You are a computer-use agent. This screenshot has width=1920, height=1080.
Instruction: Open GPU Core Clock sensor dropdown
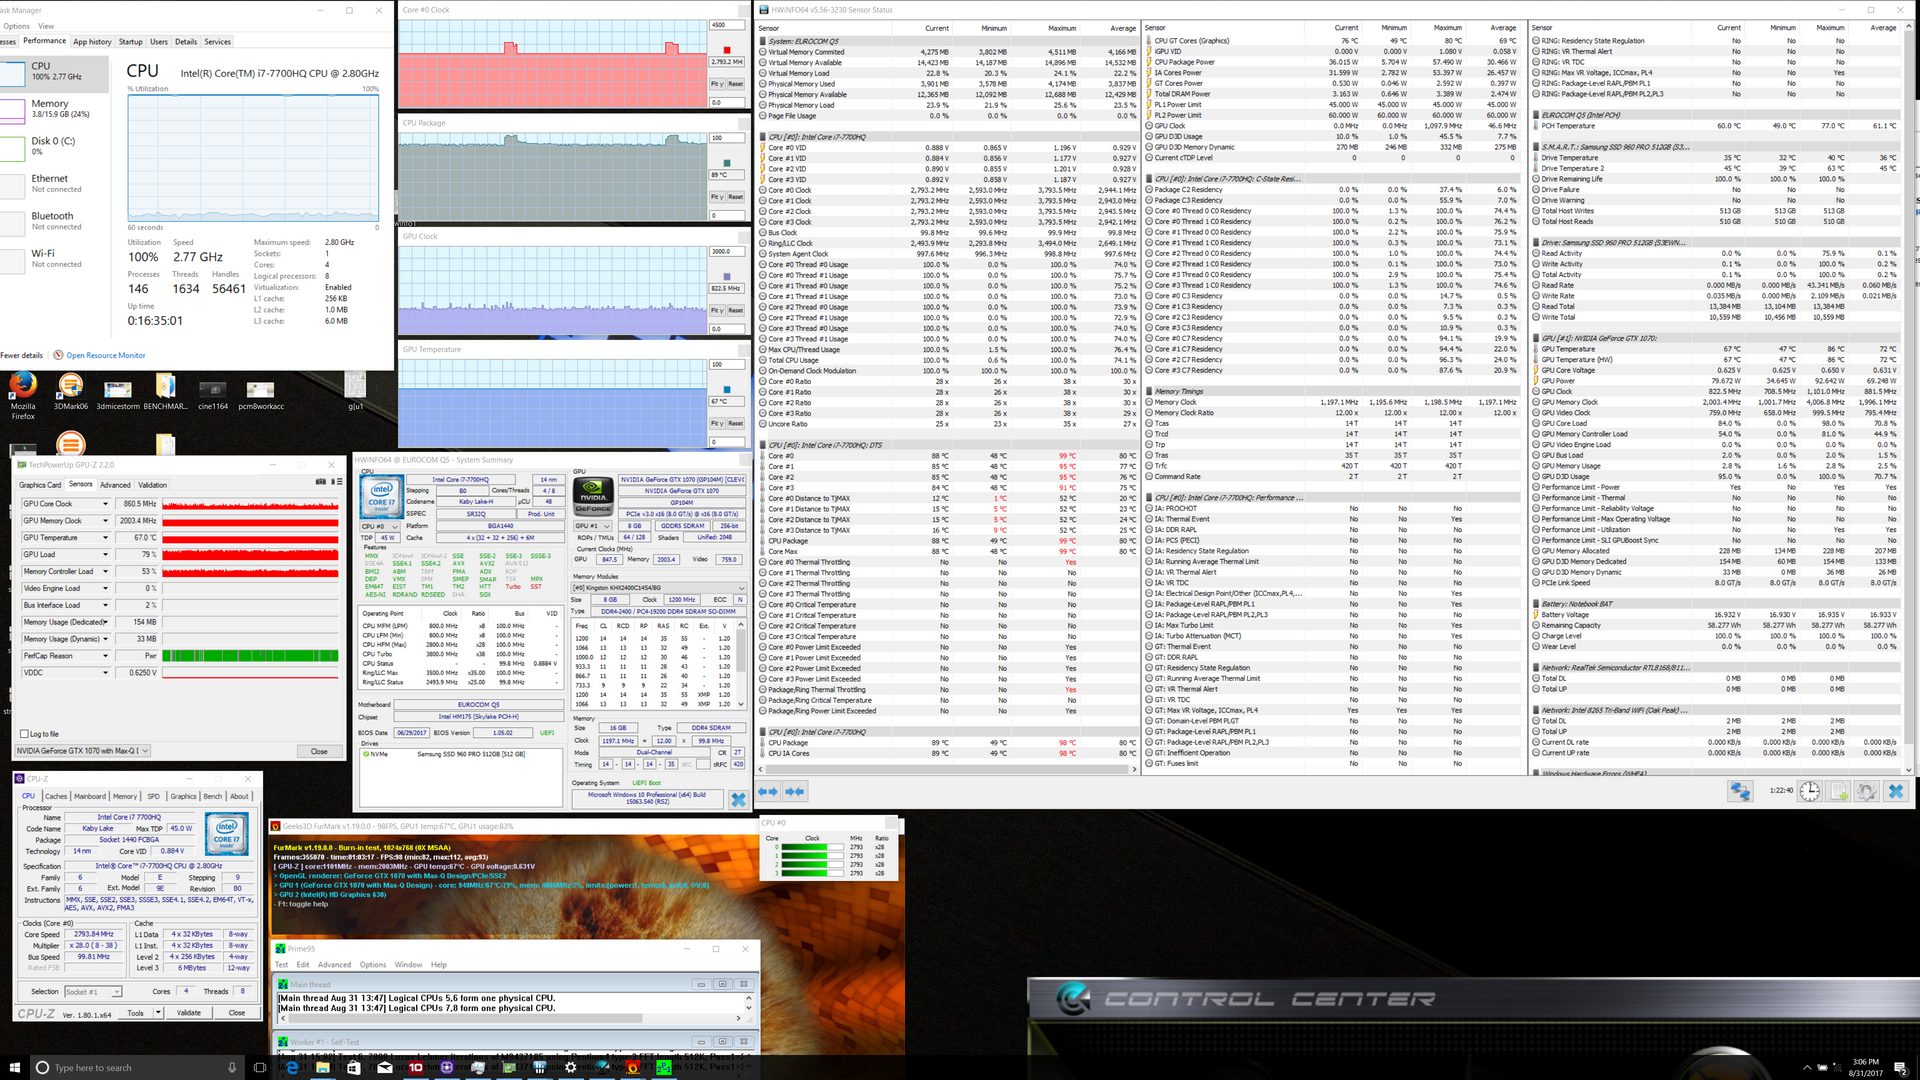tap(105, 504)
